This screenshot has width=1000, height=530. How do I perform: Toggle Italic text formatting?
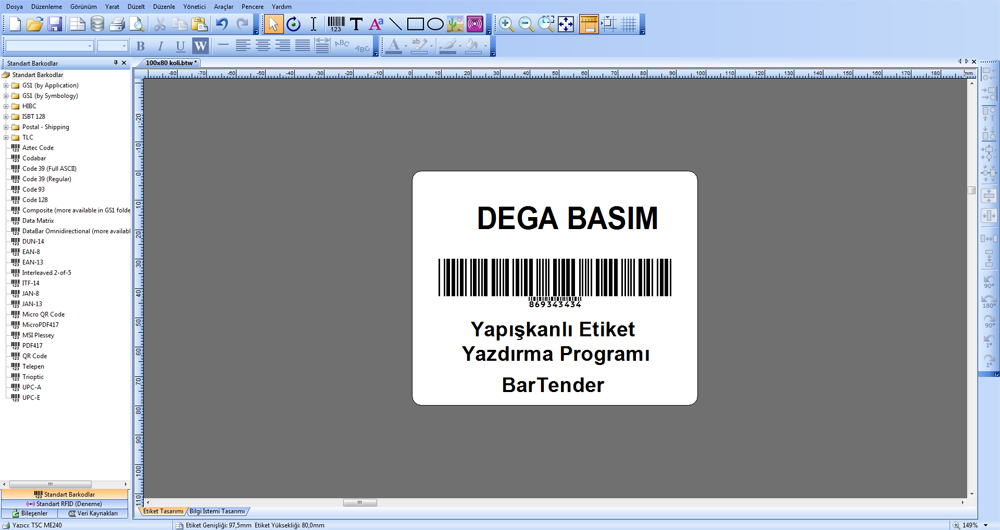pyautogui.click(x=161, y=46)
